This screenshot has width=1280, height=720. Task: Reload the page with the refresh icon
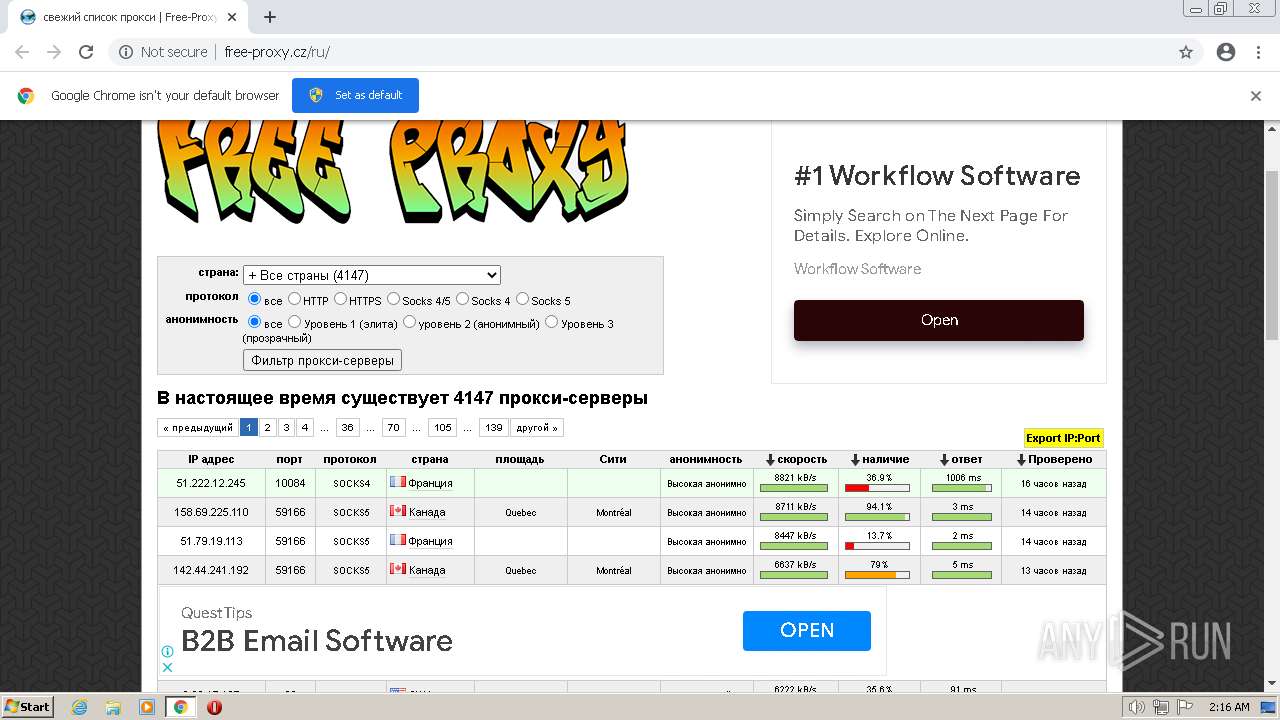86,52
